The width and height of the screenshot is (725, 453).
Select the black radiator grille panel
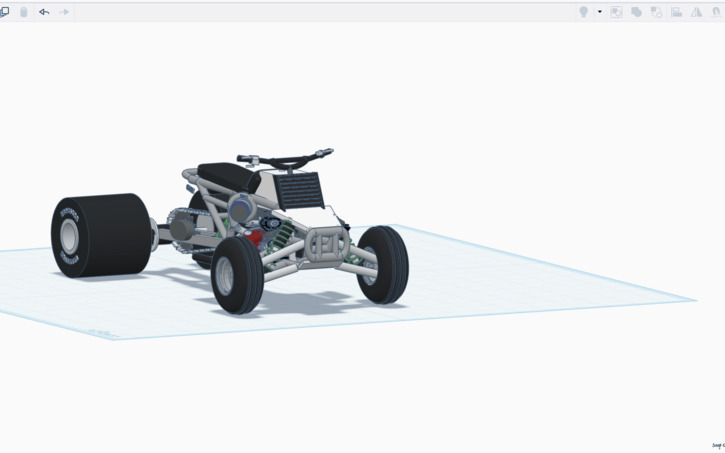pyautogui.click(x=298, y=190)
